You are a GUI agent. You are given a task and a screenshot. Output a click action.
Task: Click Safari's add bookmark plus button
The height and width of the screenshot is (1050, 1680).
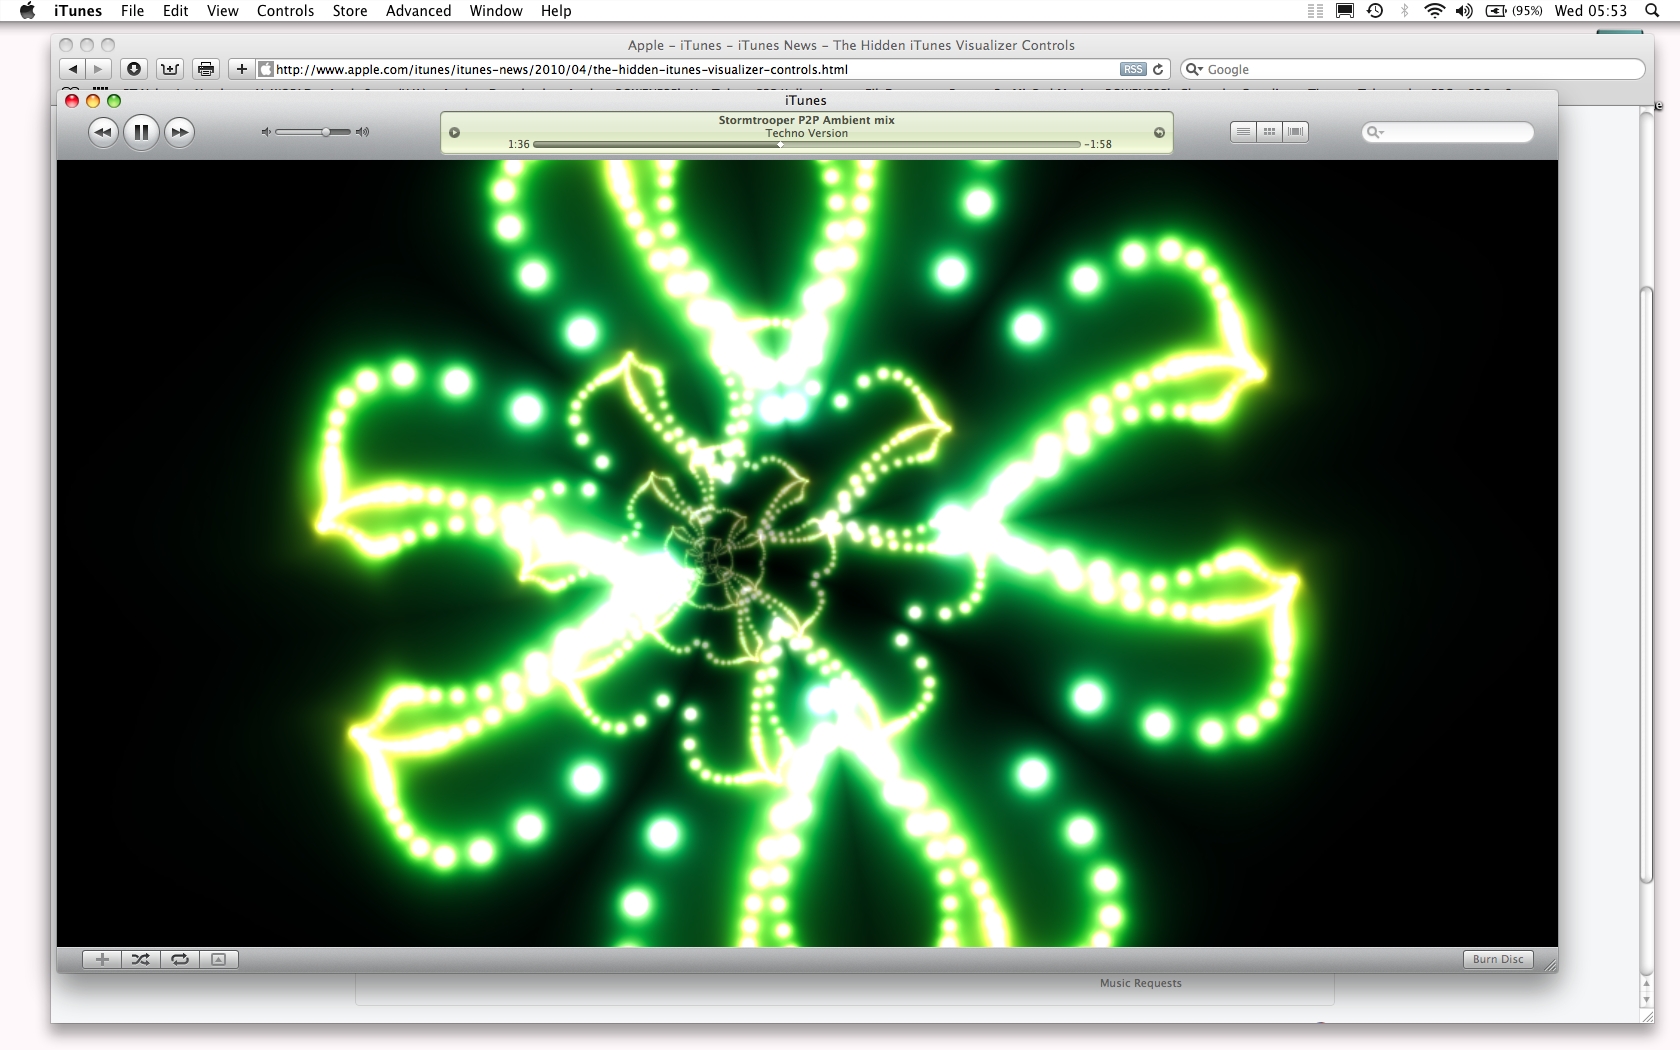(241, 69)
